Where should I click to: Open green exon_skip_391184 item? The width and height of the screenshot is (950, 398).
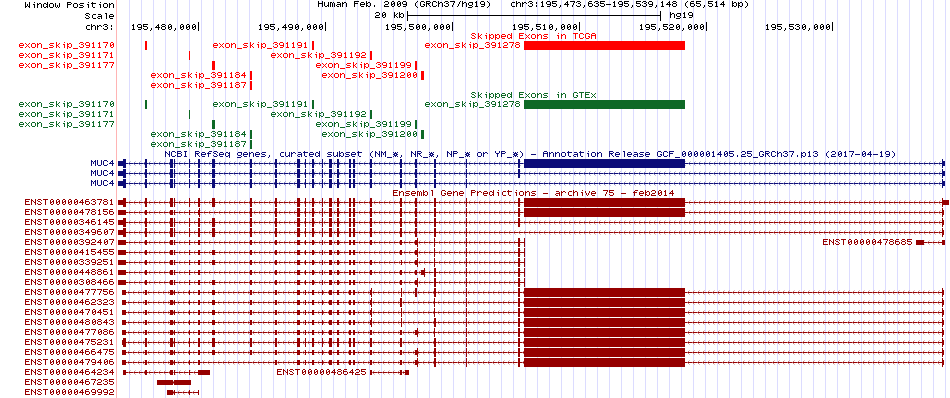198,134
